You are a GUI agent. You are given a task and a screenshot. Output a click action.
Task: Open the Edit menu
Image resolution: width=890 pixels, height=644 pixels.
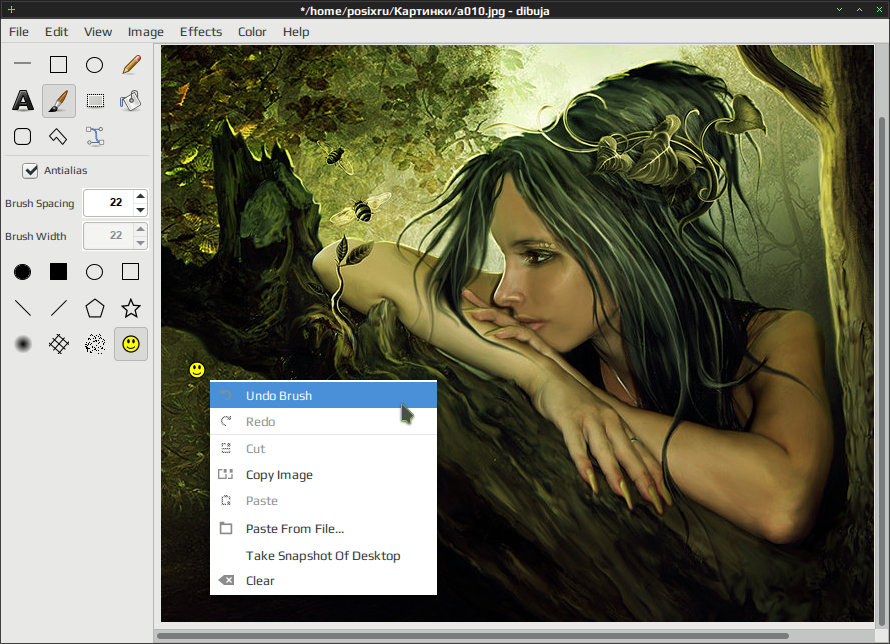56,32
